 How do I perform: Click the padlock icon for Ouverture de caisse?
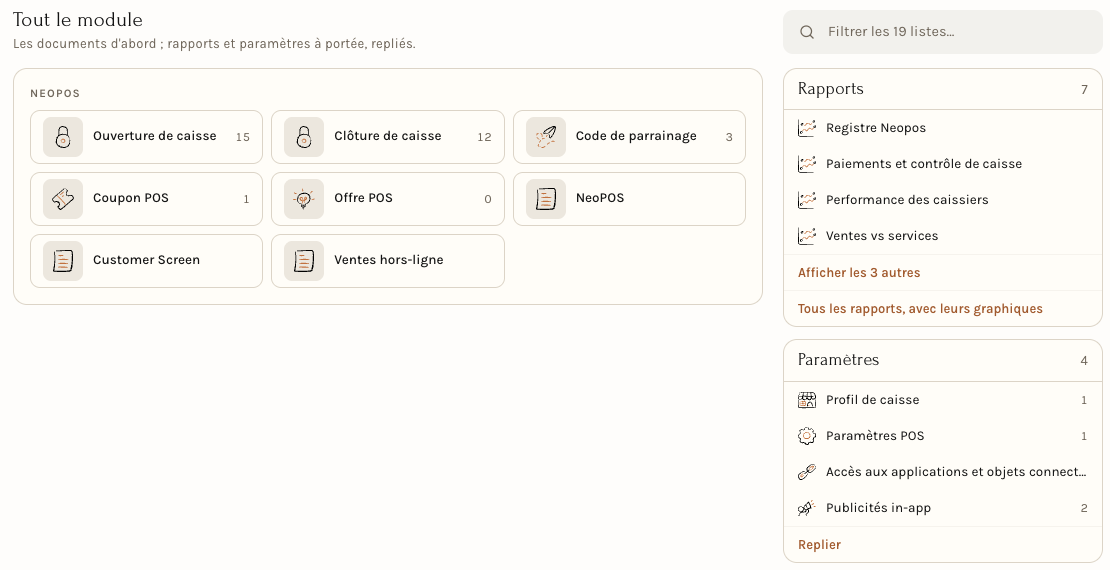coord(63,137)
